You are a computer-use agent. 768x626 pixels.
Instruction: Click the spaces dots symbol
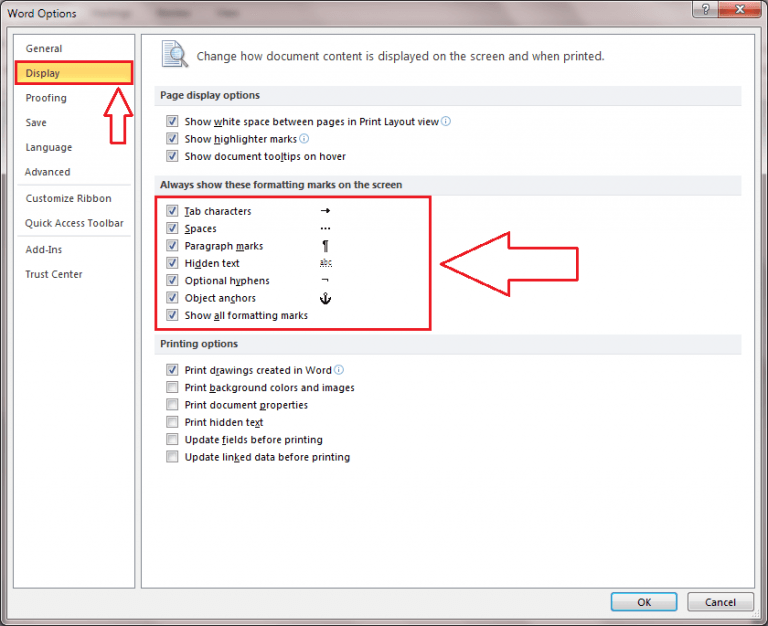(x=325, y=228)
